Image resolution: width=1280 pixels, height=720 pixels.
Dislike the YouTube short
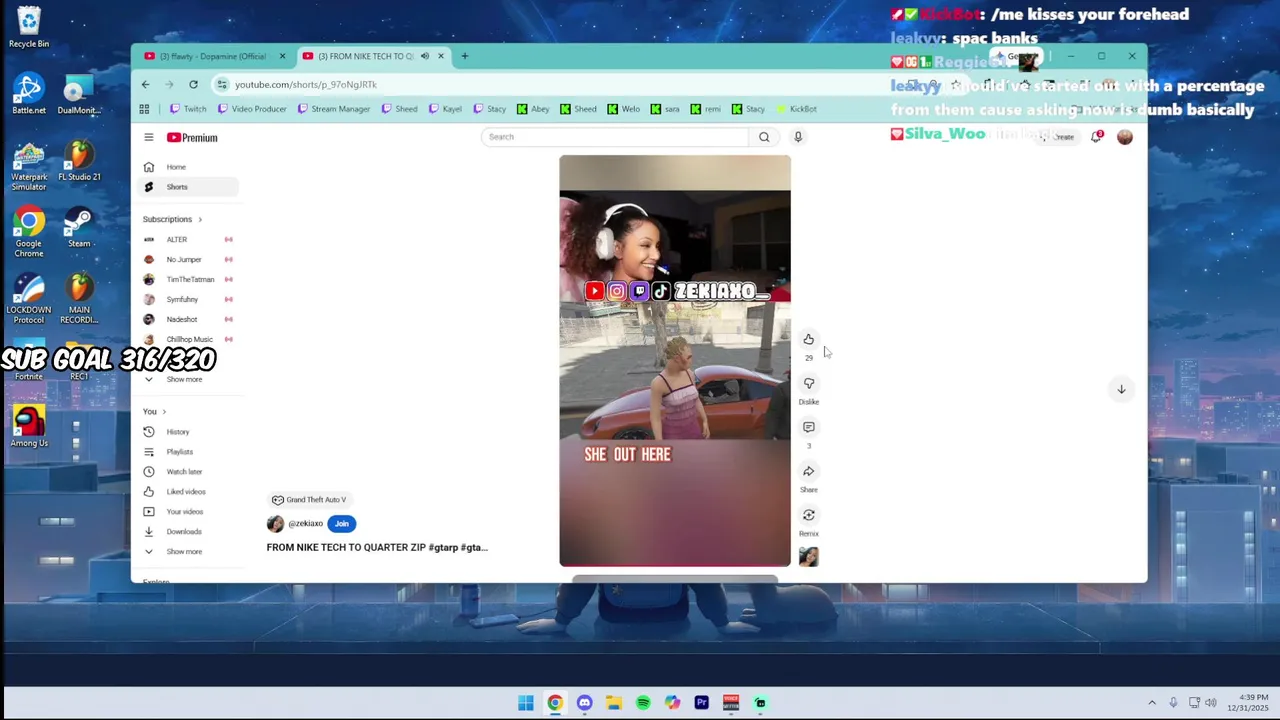[808, 383]
